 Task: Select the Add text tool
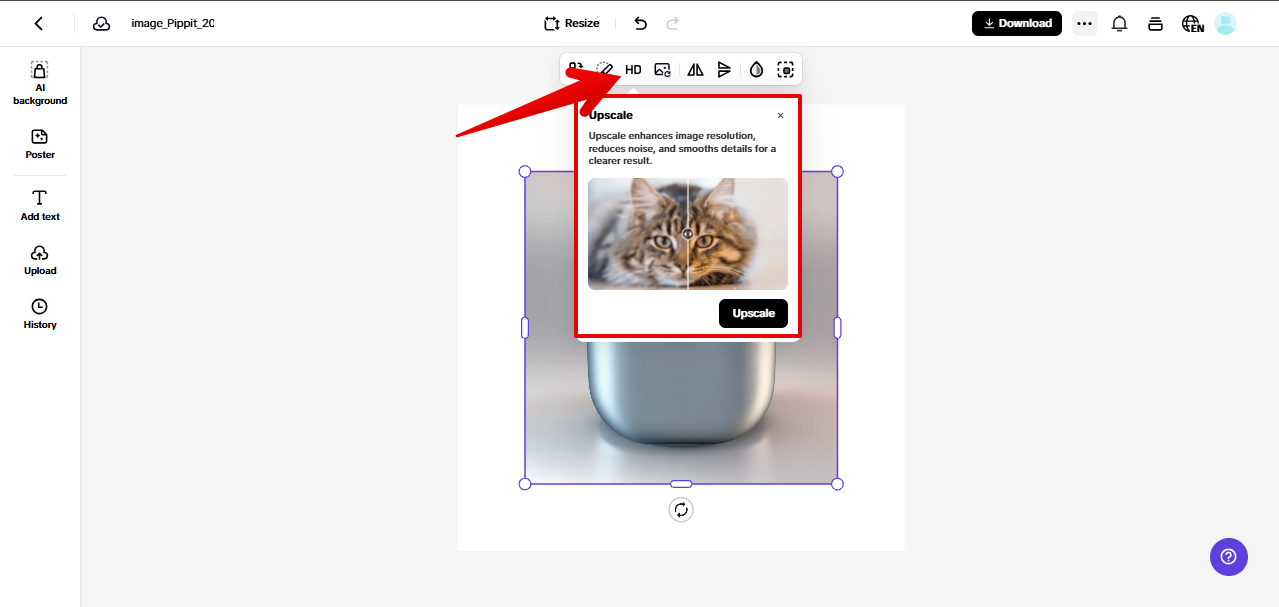(x=39, y=206)
